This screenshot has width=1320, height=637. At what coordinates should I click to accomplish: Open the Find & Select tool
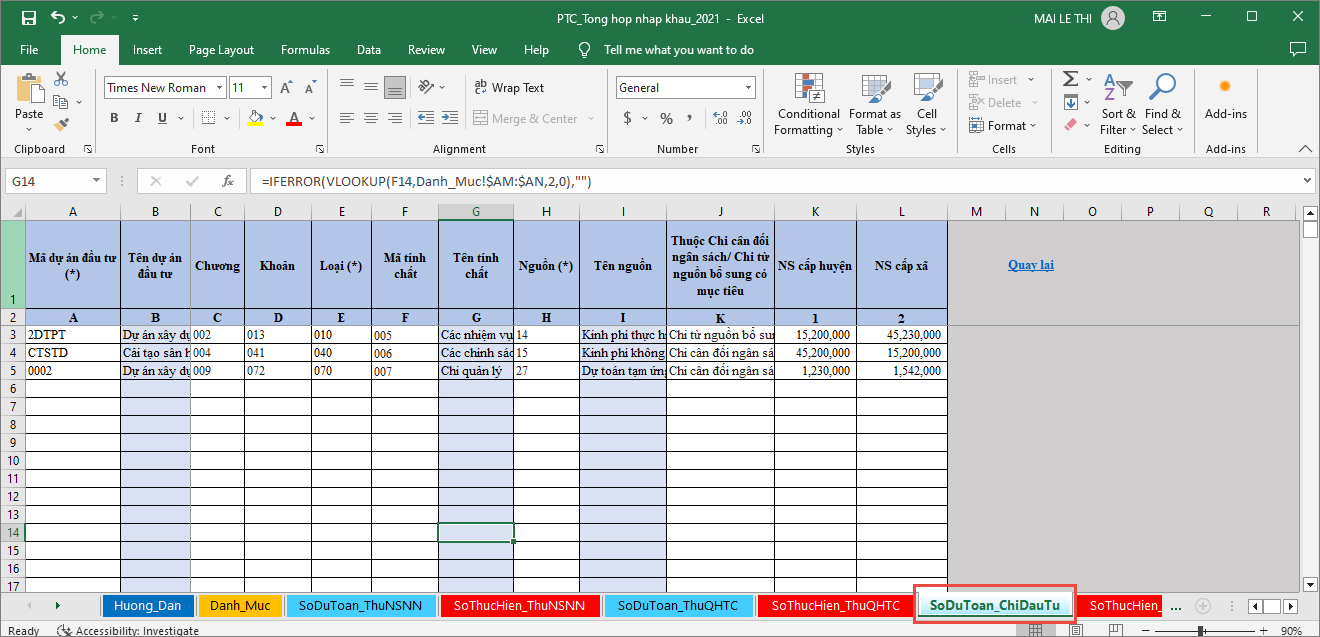1162,105
